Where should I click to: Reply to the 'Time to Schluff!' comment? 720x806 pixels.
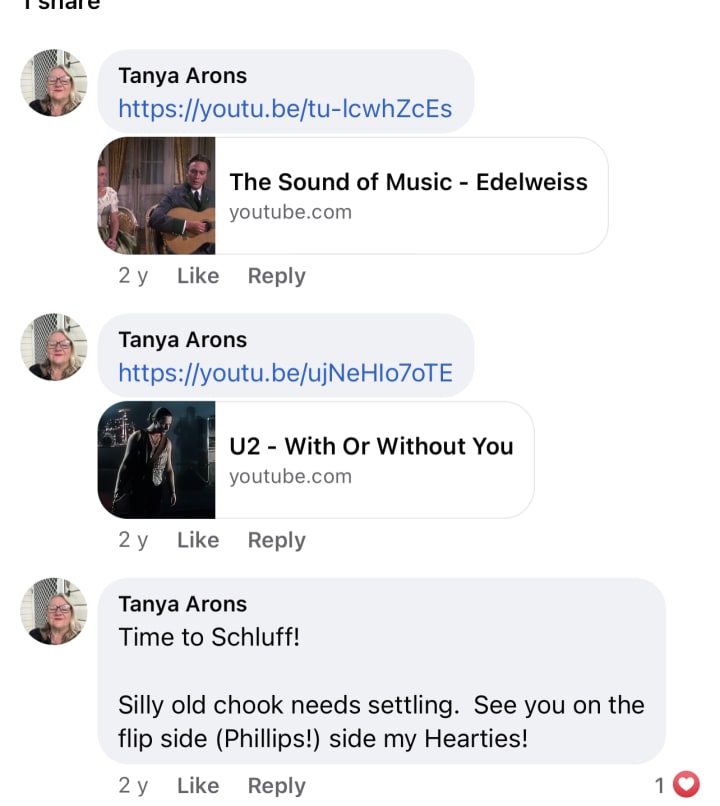click(x=276, y=786)
